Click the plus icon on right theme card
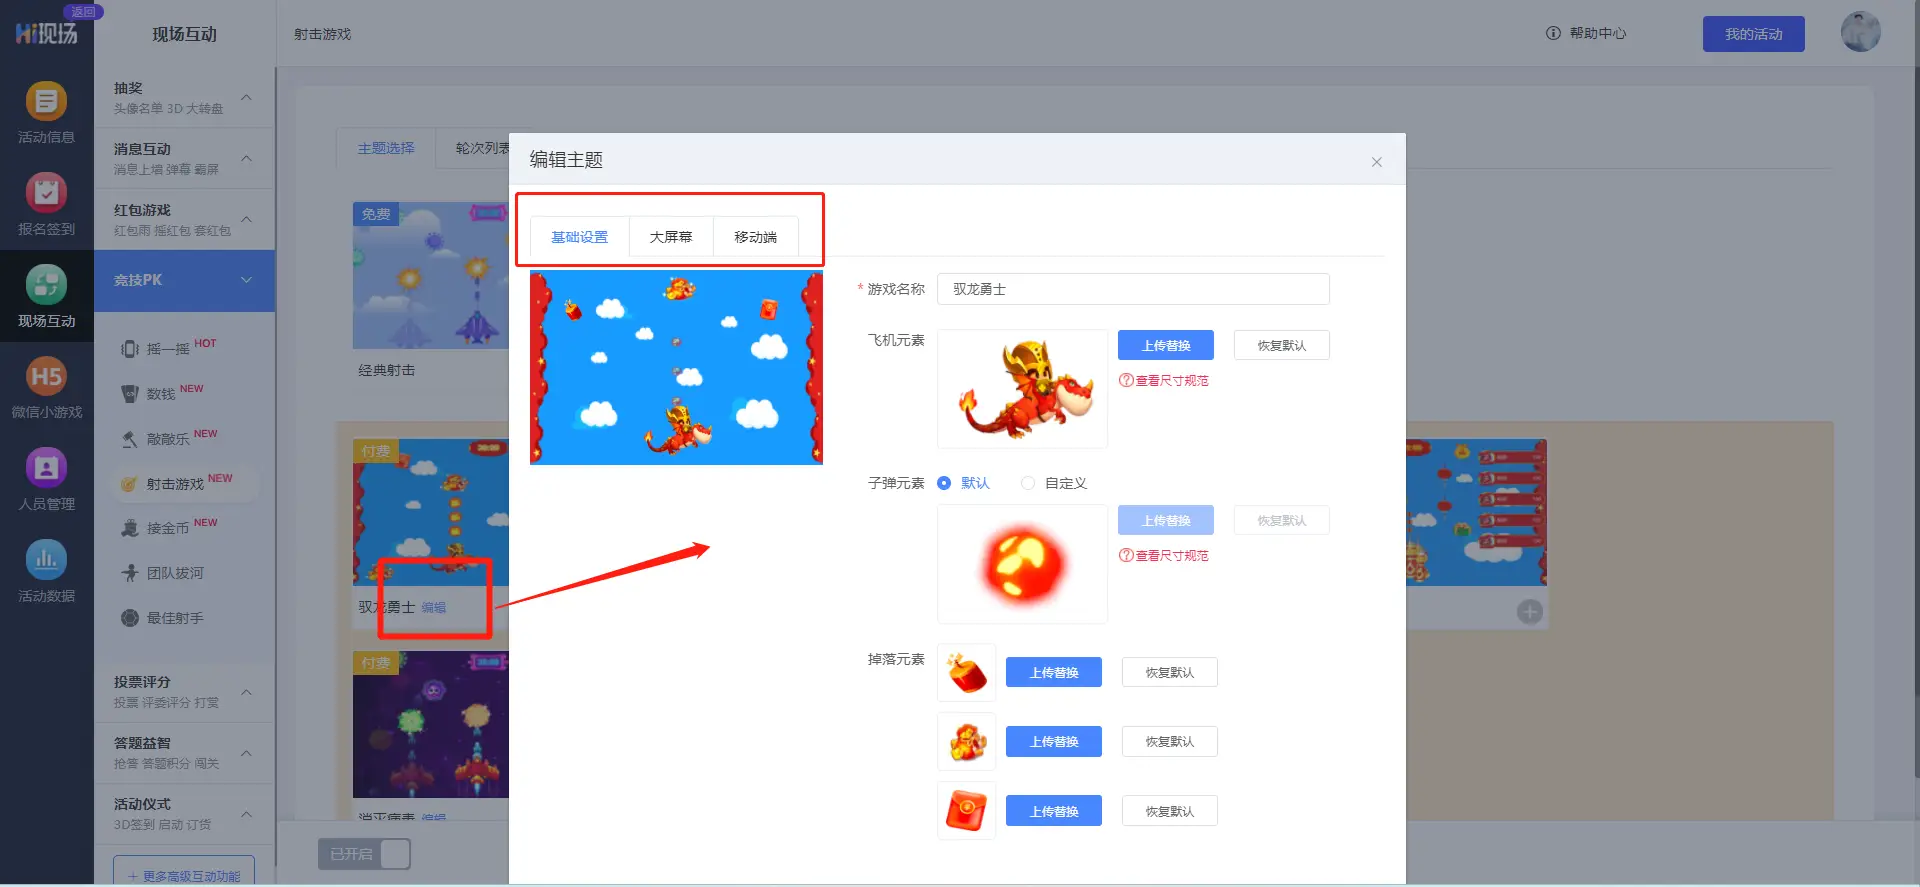This screenshot has height=887, width=1920. (1529, 612)
